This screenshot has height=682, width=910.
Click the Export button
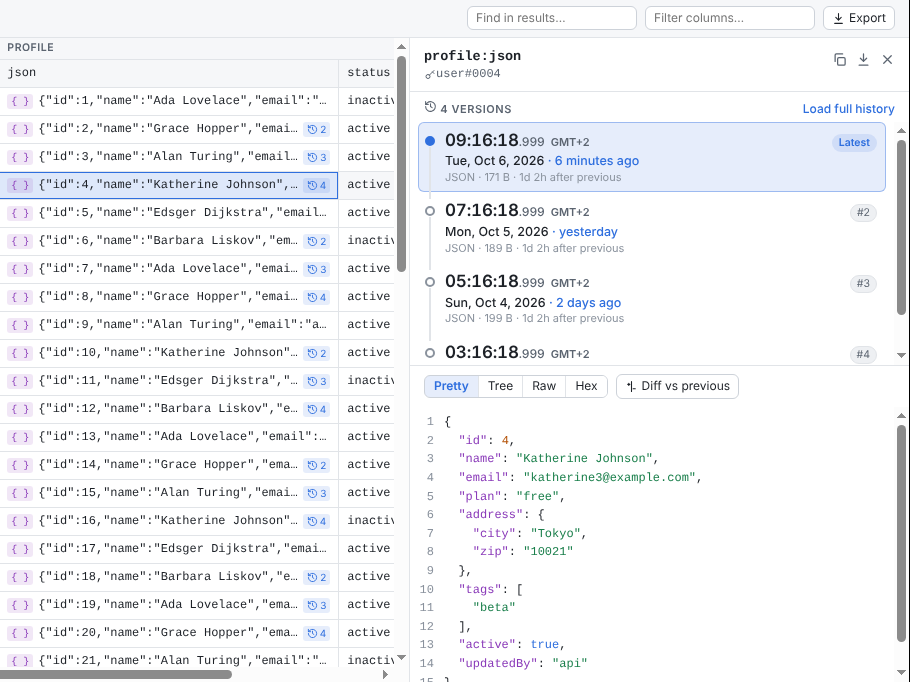coord(859,18)
